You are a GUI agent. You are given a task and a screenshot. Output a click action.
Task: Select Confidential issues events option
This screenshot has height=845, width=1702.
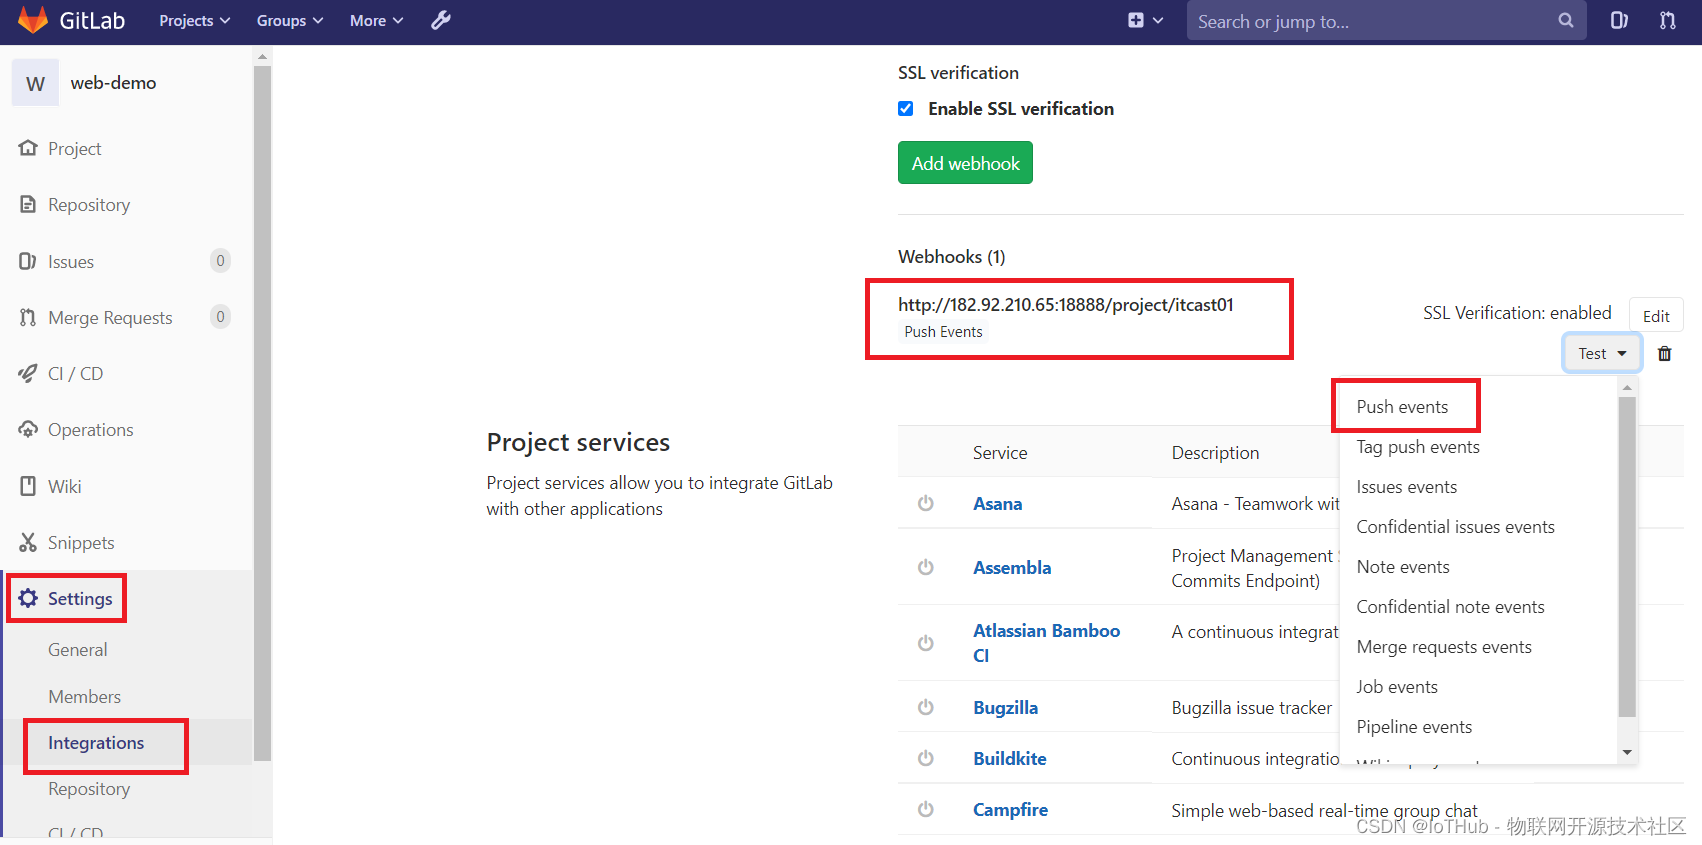coord(1455,527)
